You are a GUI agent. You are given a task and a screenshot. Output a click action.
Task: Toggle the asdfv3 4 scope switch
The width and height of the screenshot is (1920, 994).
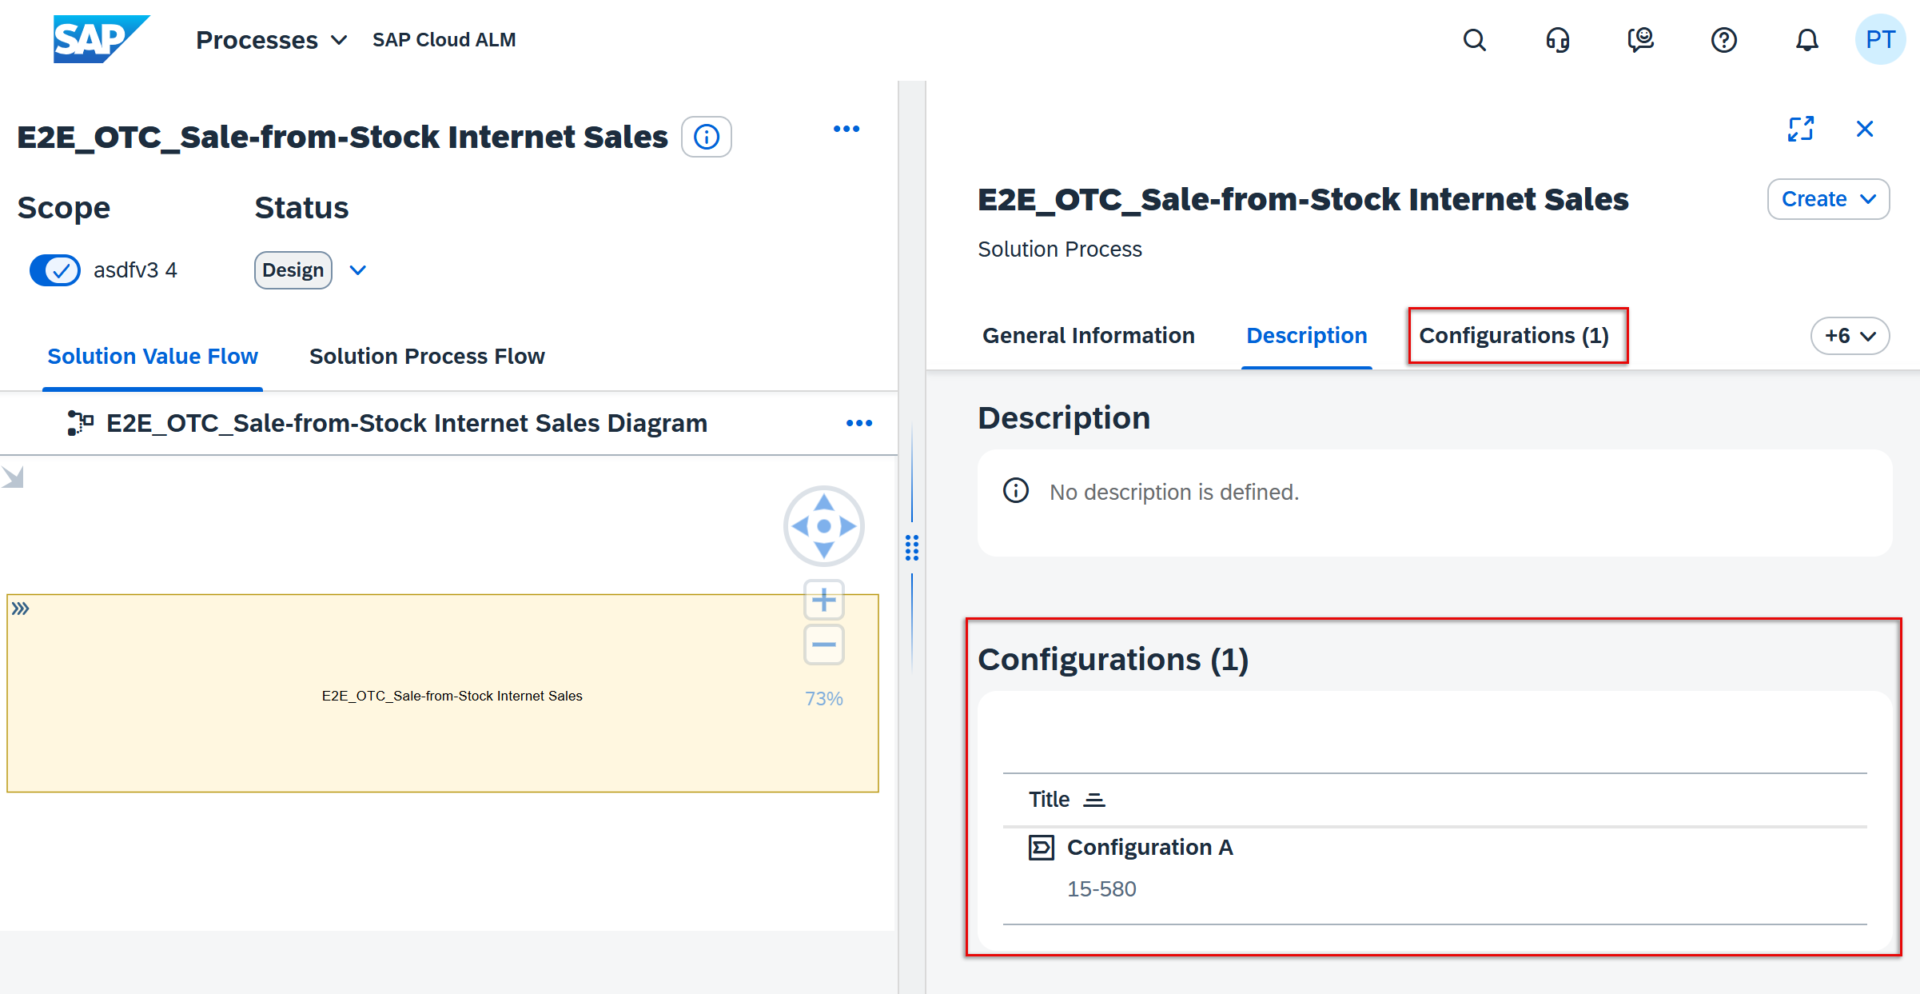pos(55,270)
